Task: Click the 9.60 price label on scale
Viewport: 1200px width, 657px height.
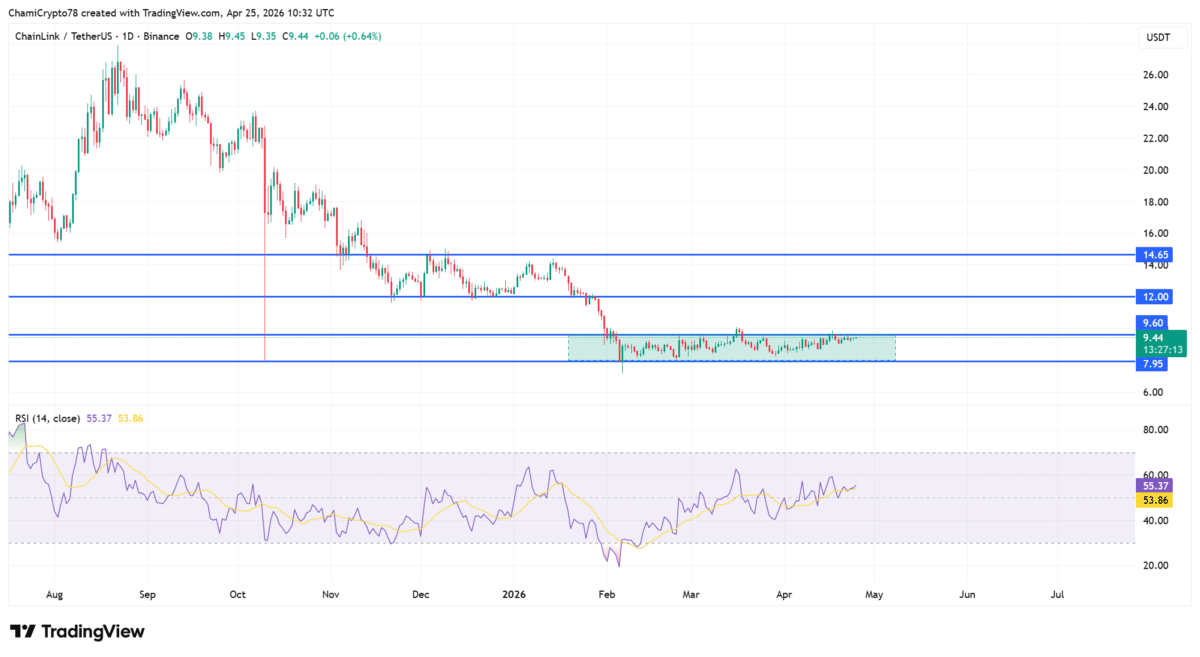Action: (x=1154, y=323)
